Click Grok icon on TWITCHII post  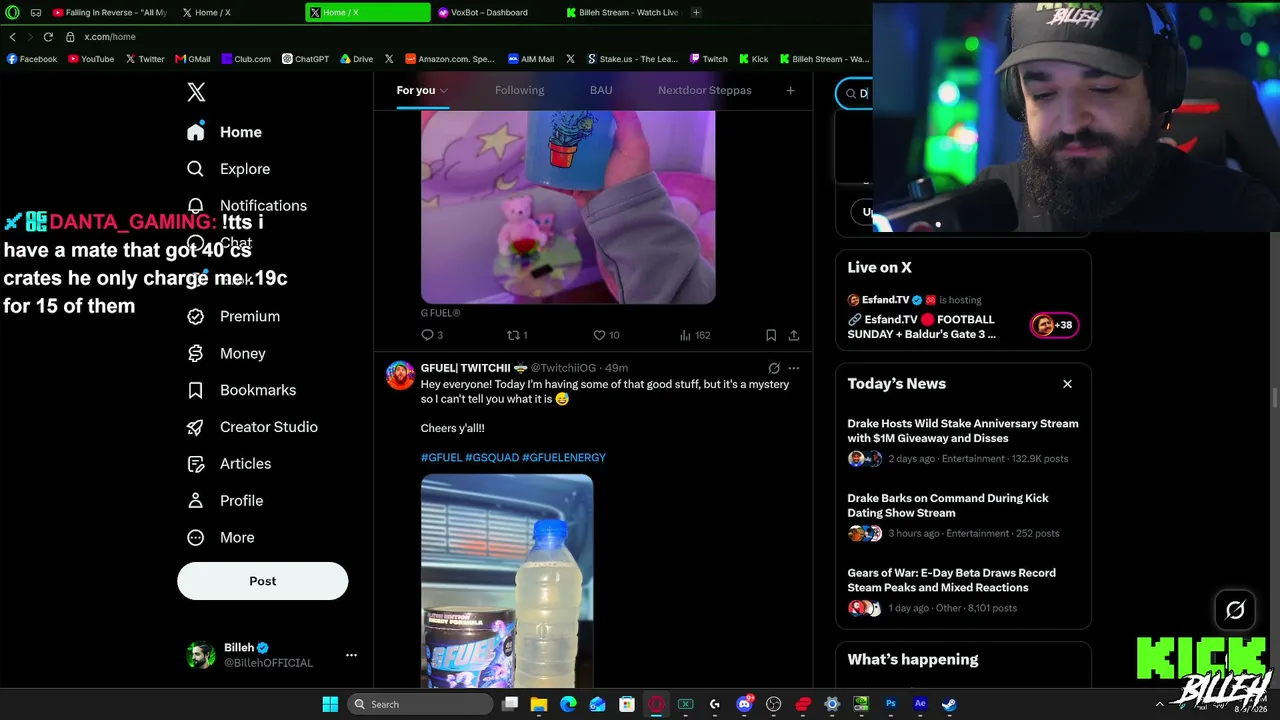click(774, 368)
